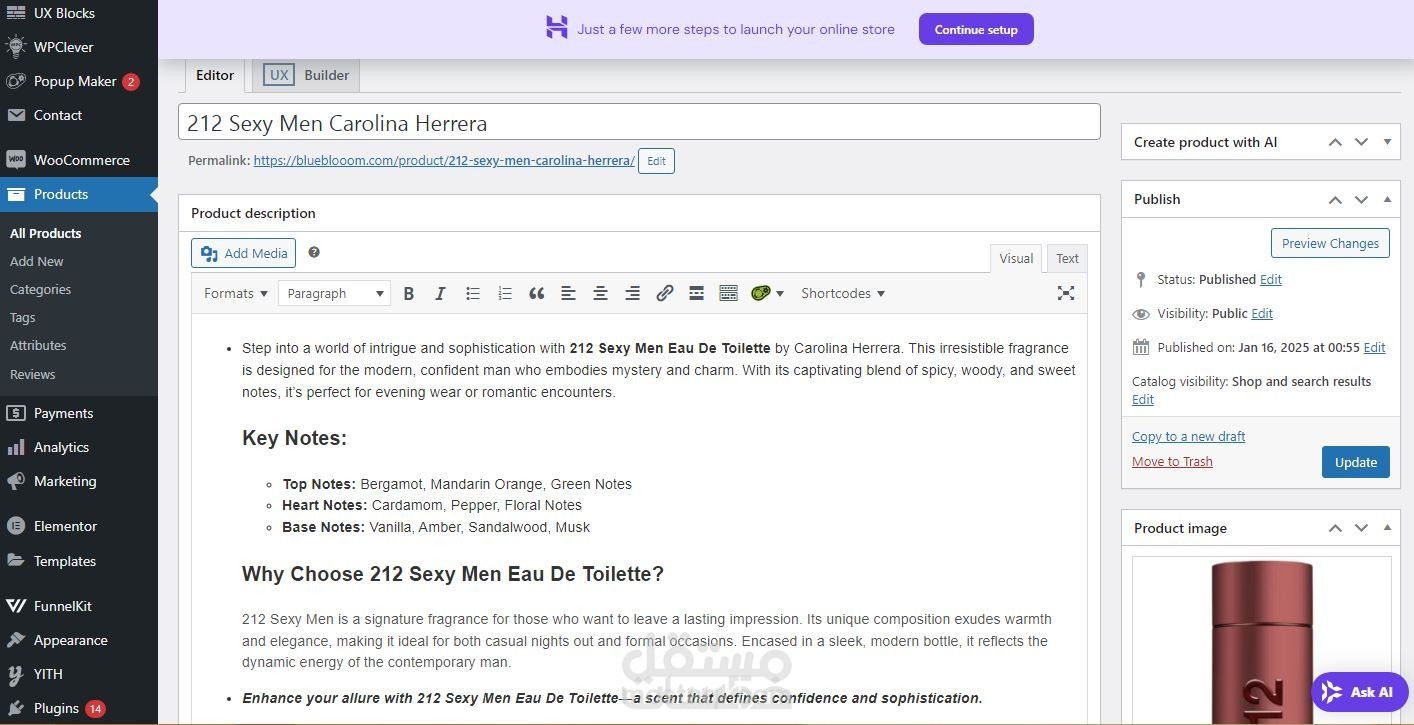Open Popup Maker menu
Viewport: 1414px width, 725px height.
(79, 81)
